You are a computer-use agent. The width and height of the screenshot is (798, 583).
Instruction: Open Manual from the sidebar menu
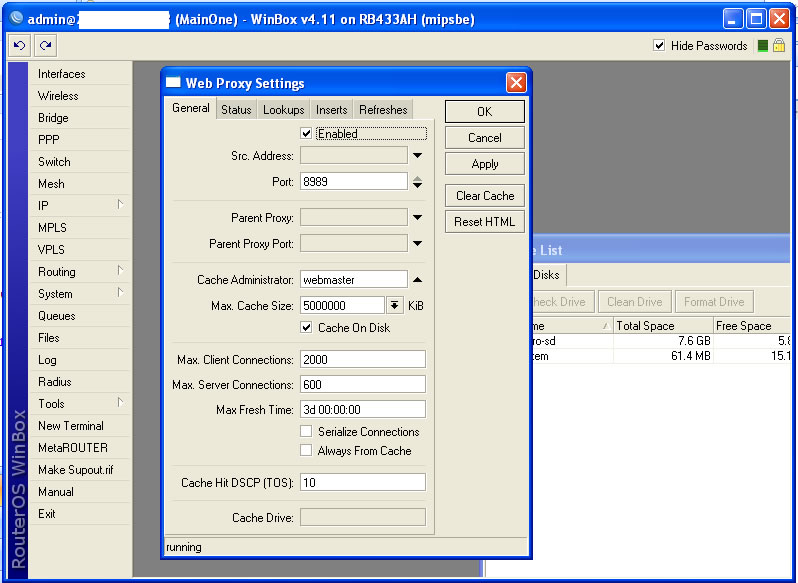pos(80,491)
